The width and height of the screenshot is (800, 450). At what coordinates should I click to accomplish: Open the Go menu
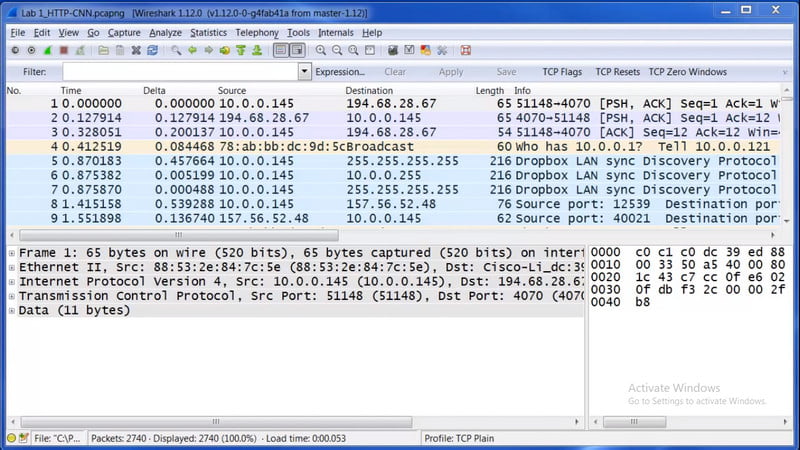click(x=93, y=33)
